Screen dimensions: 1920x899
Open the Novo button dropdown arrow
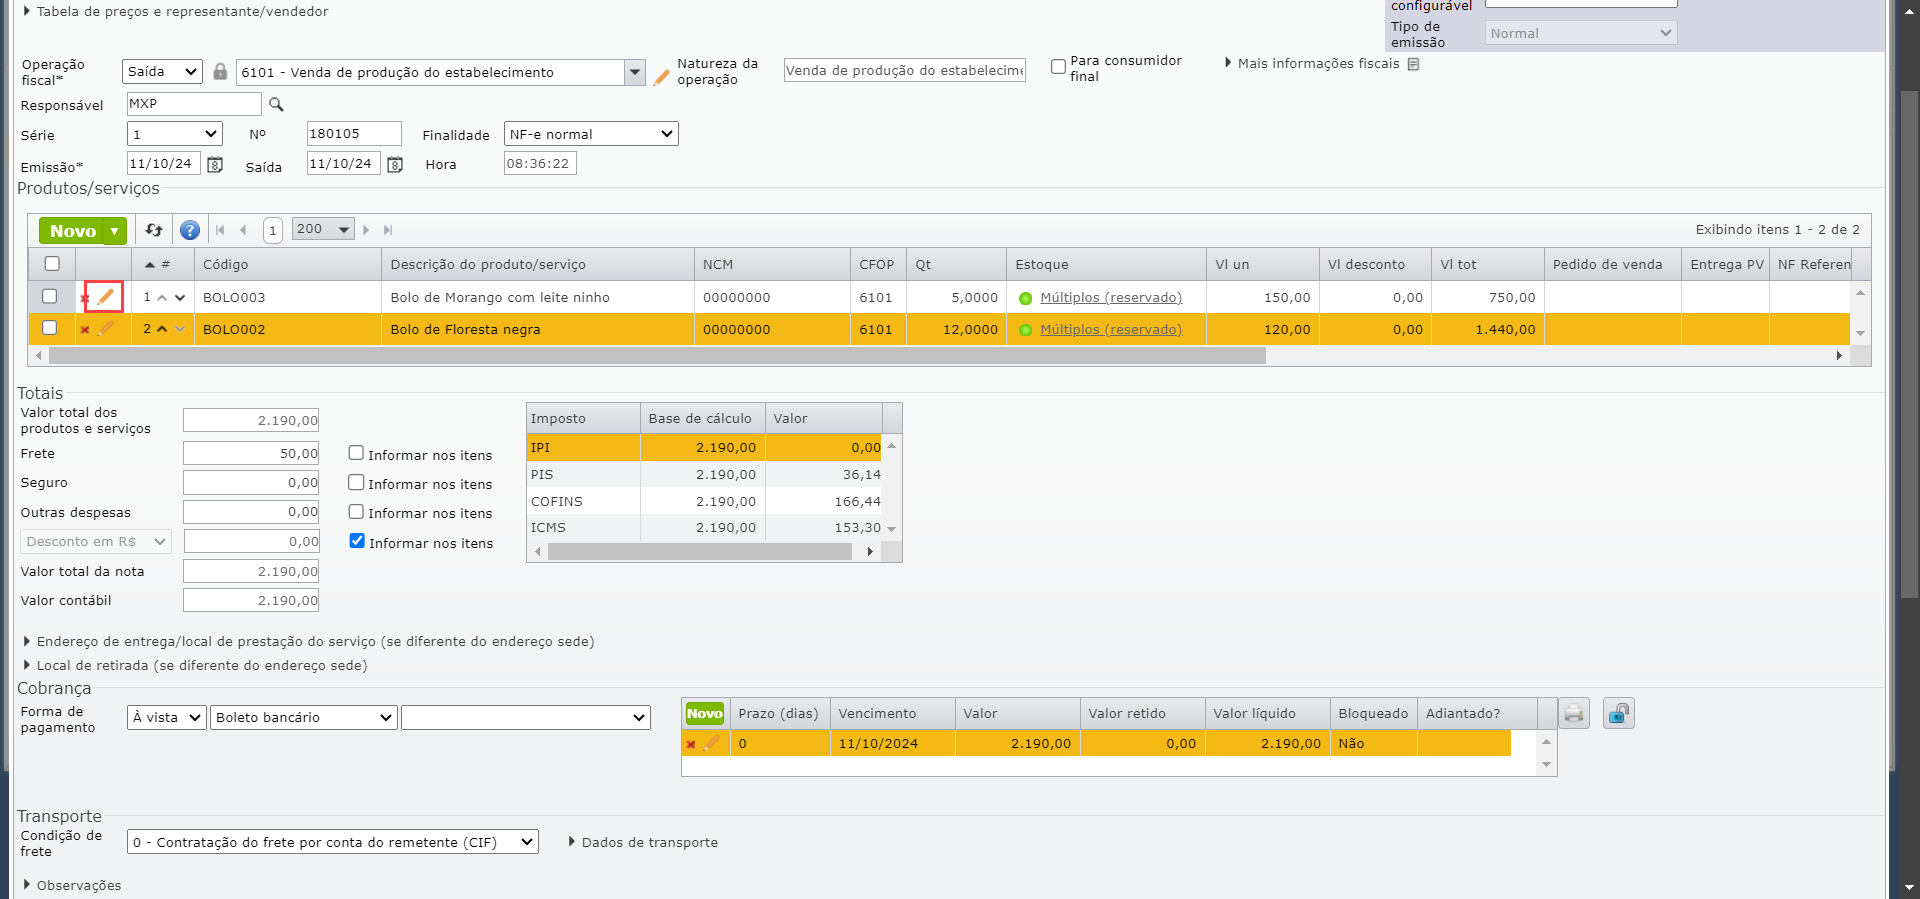coord(115,231)
